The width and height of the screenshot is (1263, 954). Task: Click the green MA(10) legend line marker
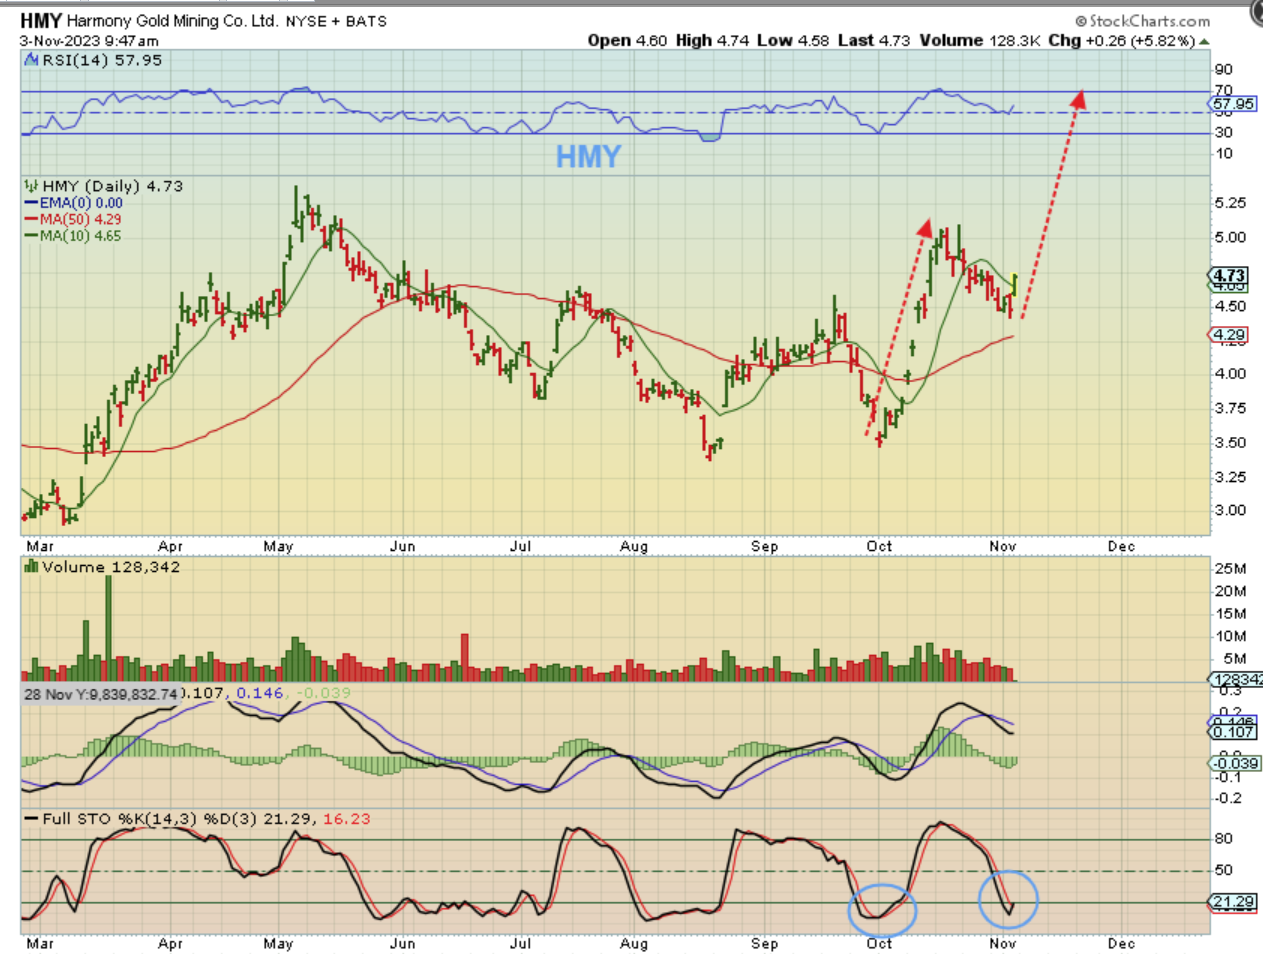(31, 237)
